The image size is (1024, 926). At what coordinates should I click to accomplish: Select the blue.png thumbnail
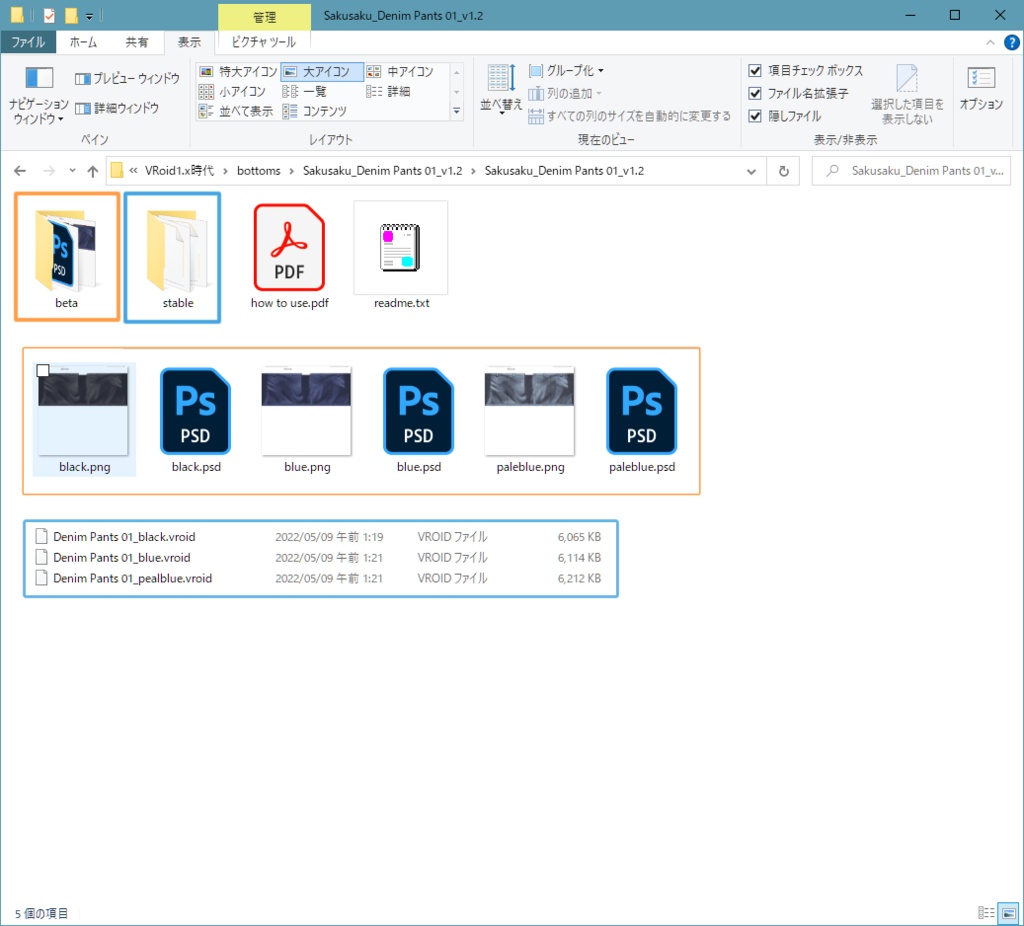pos(306,411)
